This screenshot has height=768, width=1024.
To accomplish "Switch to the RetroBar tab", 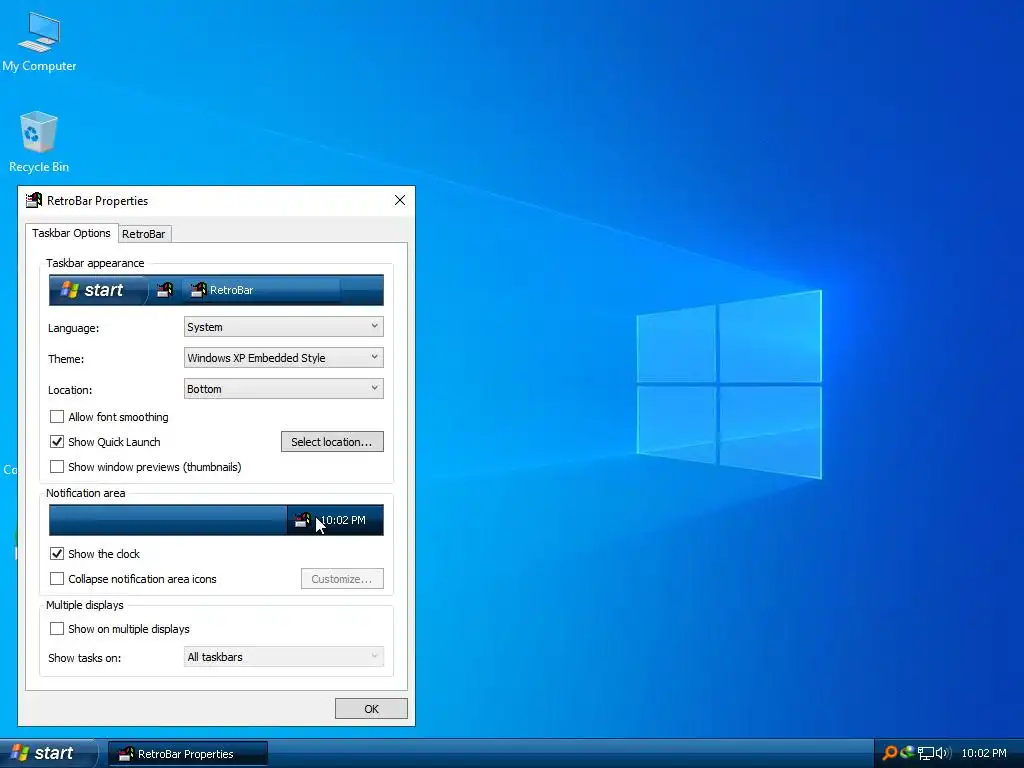I will [x=144, y=234].
